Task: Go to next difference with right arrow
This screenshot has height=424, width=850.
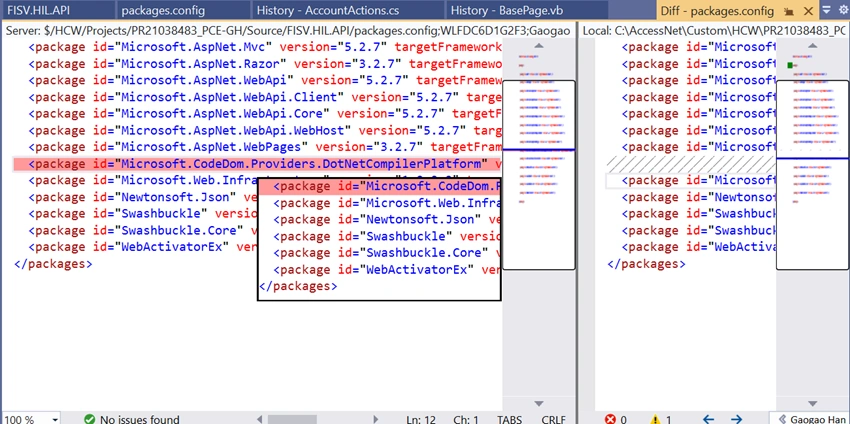Action: pyautogui.click(x=736, y=419)
